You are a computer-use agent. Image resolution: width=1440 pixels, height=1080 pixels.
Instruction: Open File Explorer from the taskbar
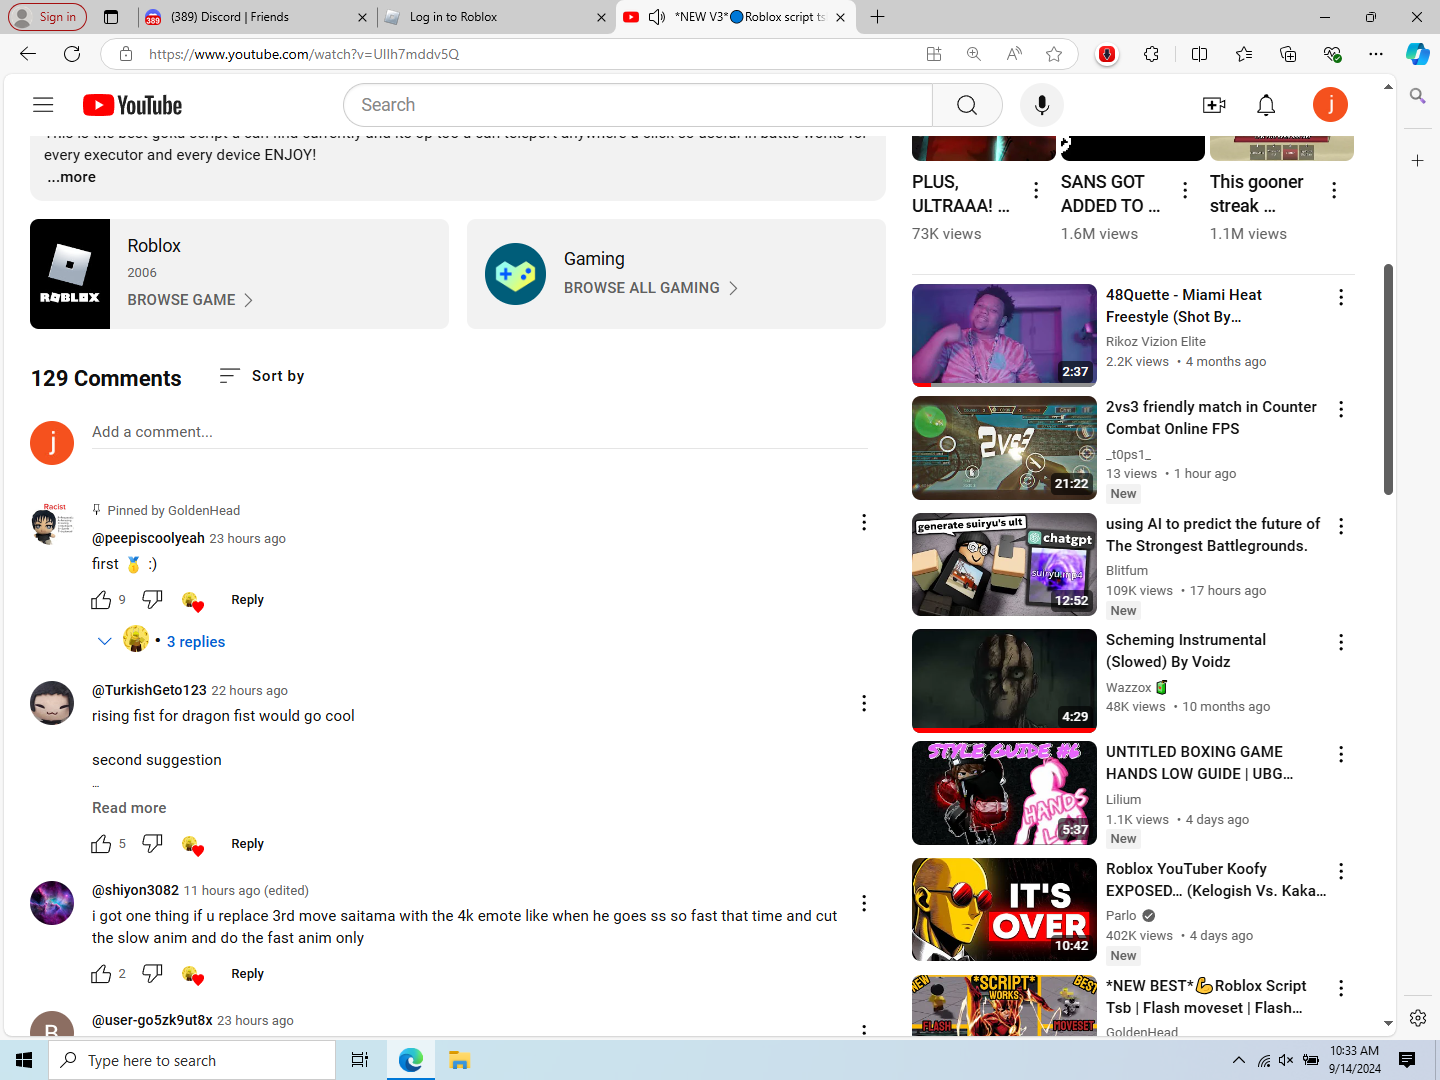459,1060
